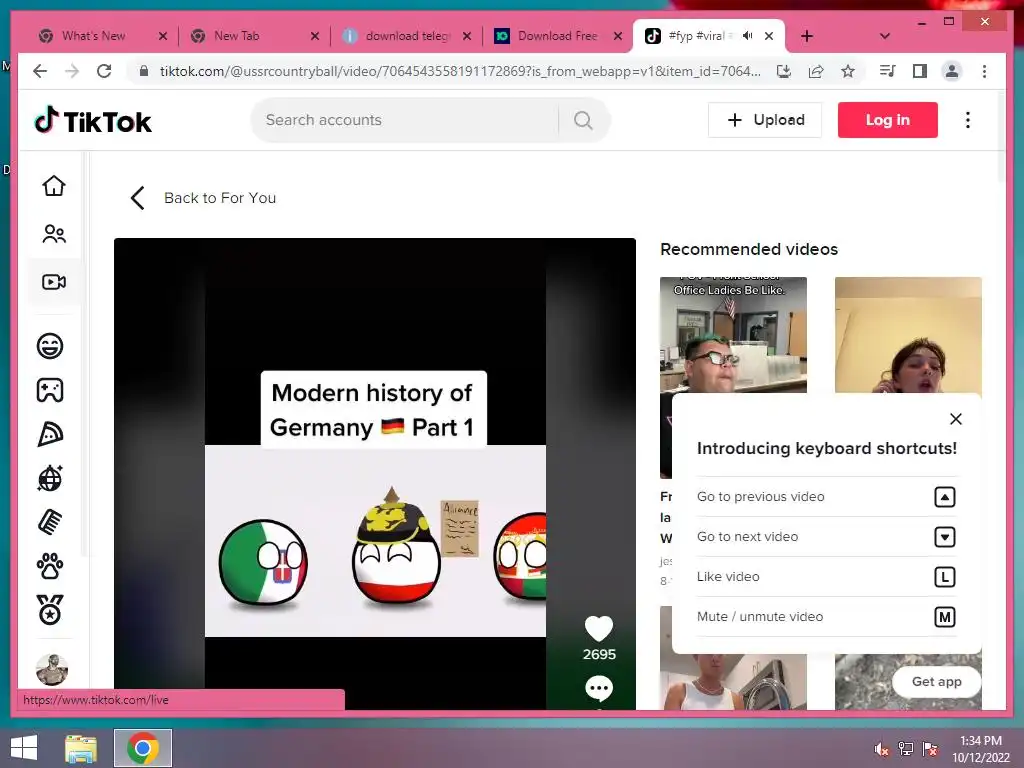
Task: Click the browser back arrow
Action: point(40,71)
